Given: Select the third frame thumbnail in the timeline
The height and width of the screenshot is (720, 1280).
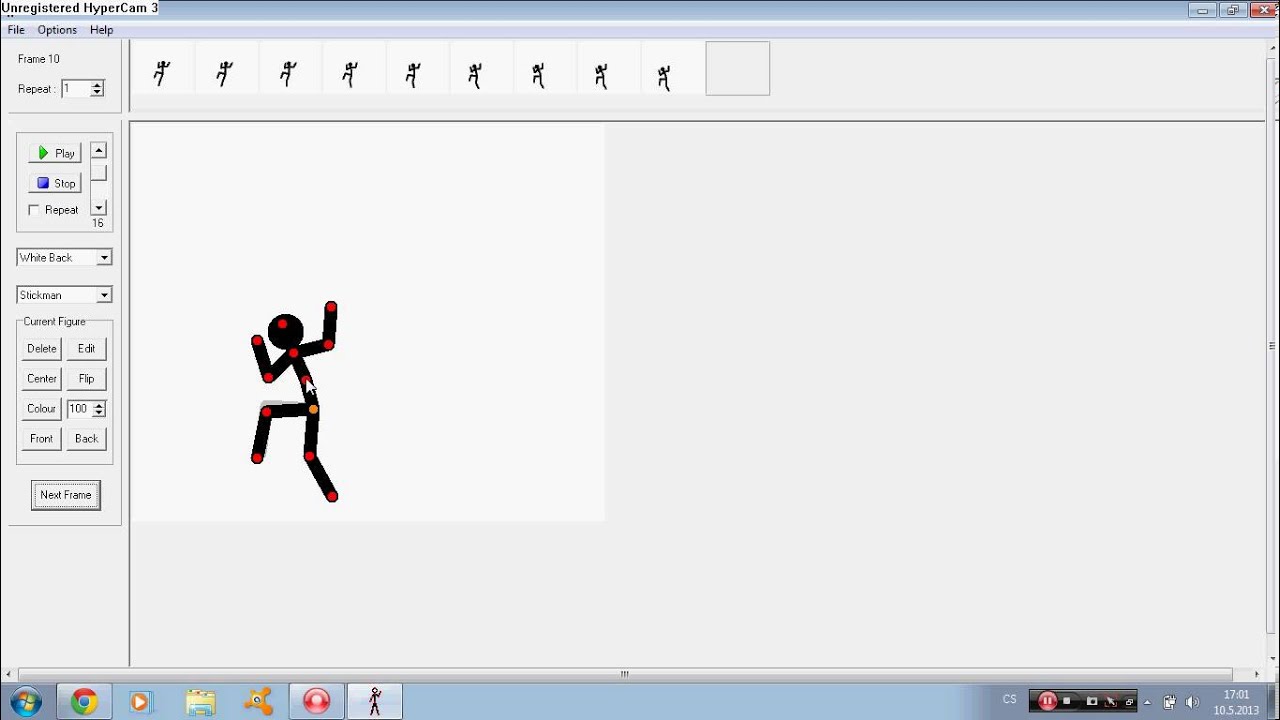Looking at the screenshot, I should tap(289, 69).
